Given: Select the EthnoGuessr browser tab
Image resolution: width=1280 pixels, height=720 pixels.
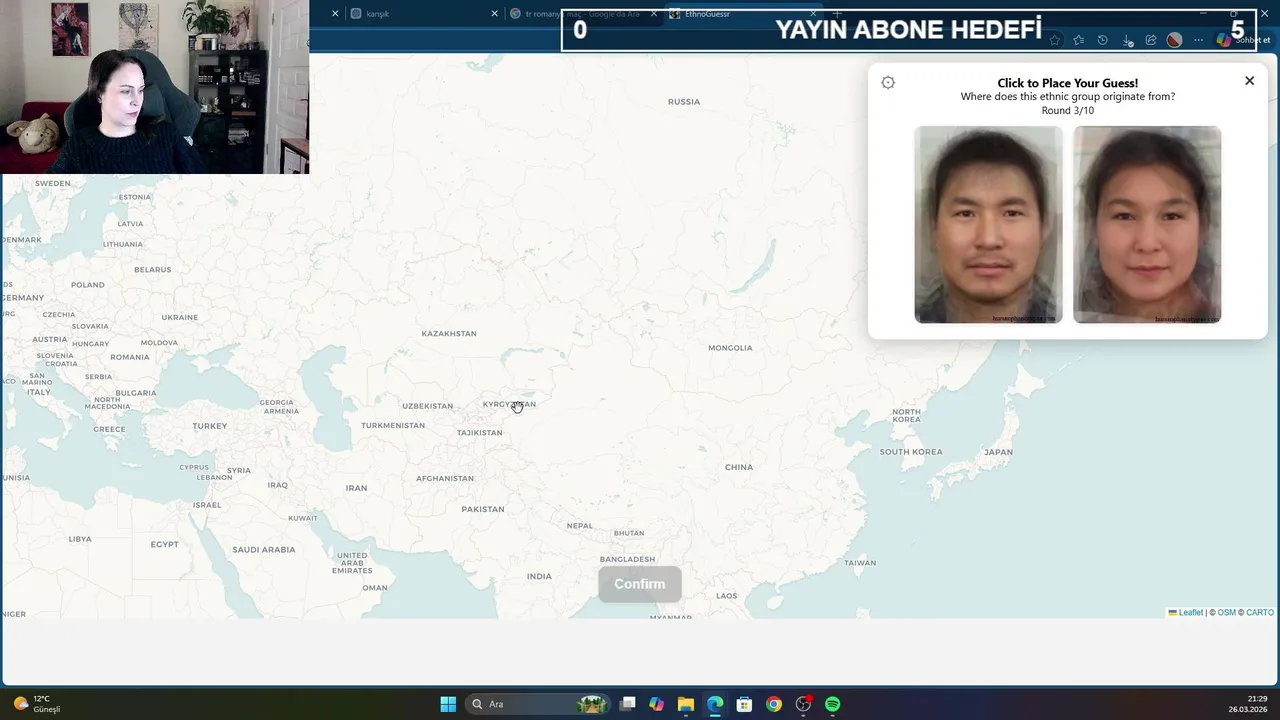Looking at the screenshot, I should (740, 14).
